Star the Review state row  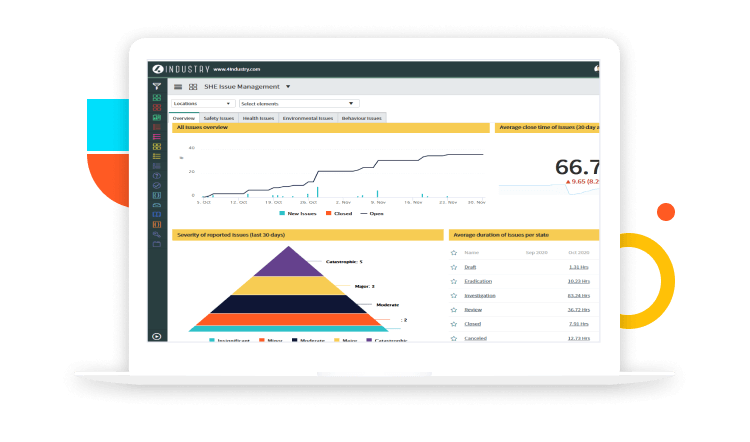[x=454, y=310]
